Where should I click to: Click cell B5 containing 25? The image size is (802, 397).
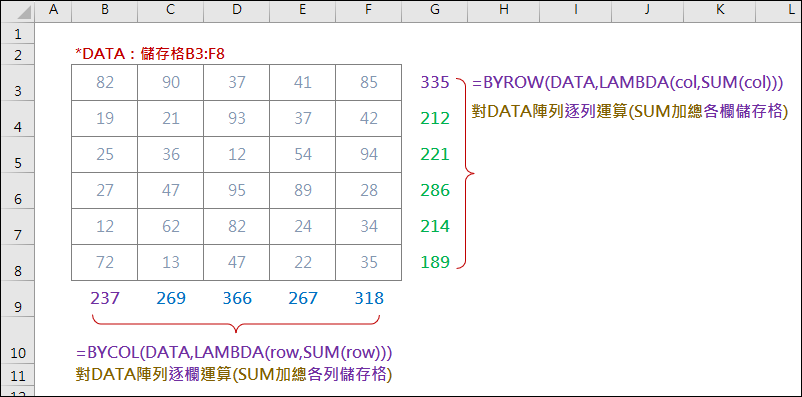tap(104, 155)
